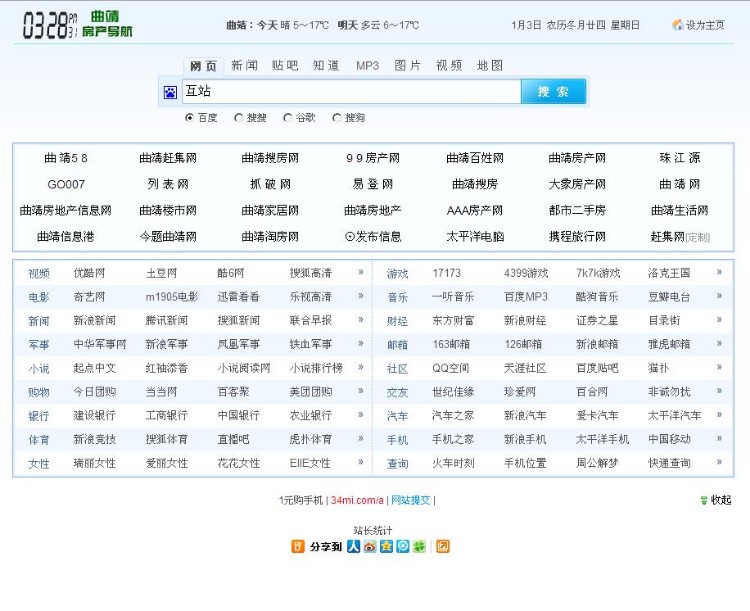Click into the search input field
Viewport: 750px width, 611px height.
(352, 91)
